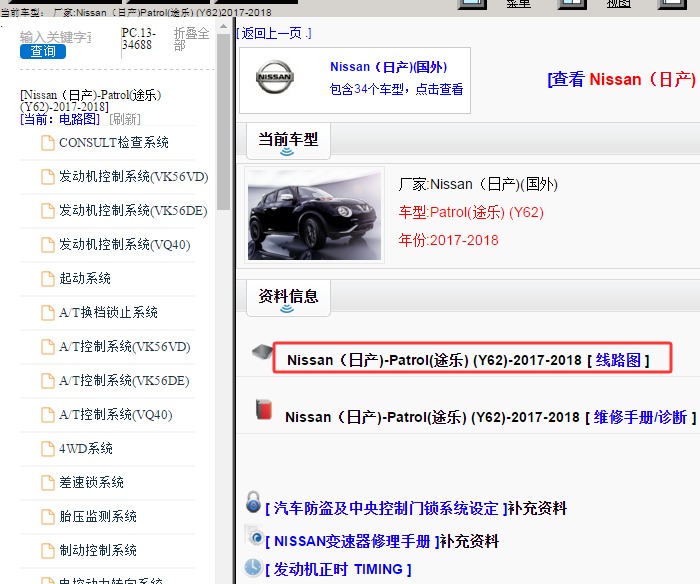Click the left panel scroll up arrow
The height and width of the screenshot is (584, 700).
(x=223, y=27)
